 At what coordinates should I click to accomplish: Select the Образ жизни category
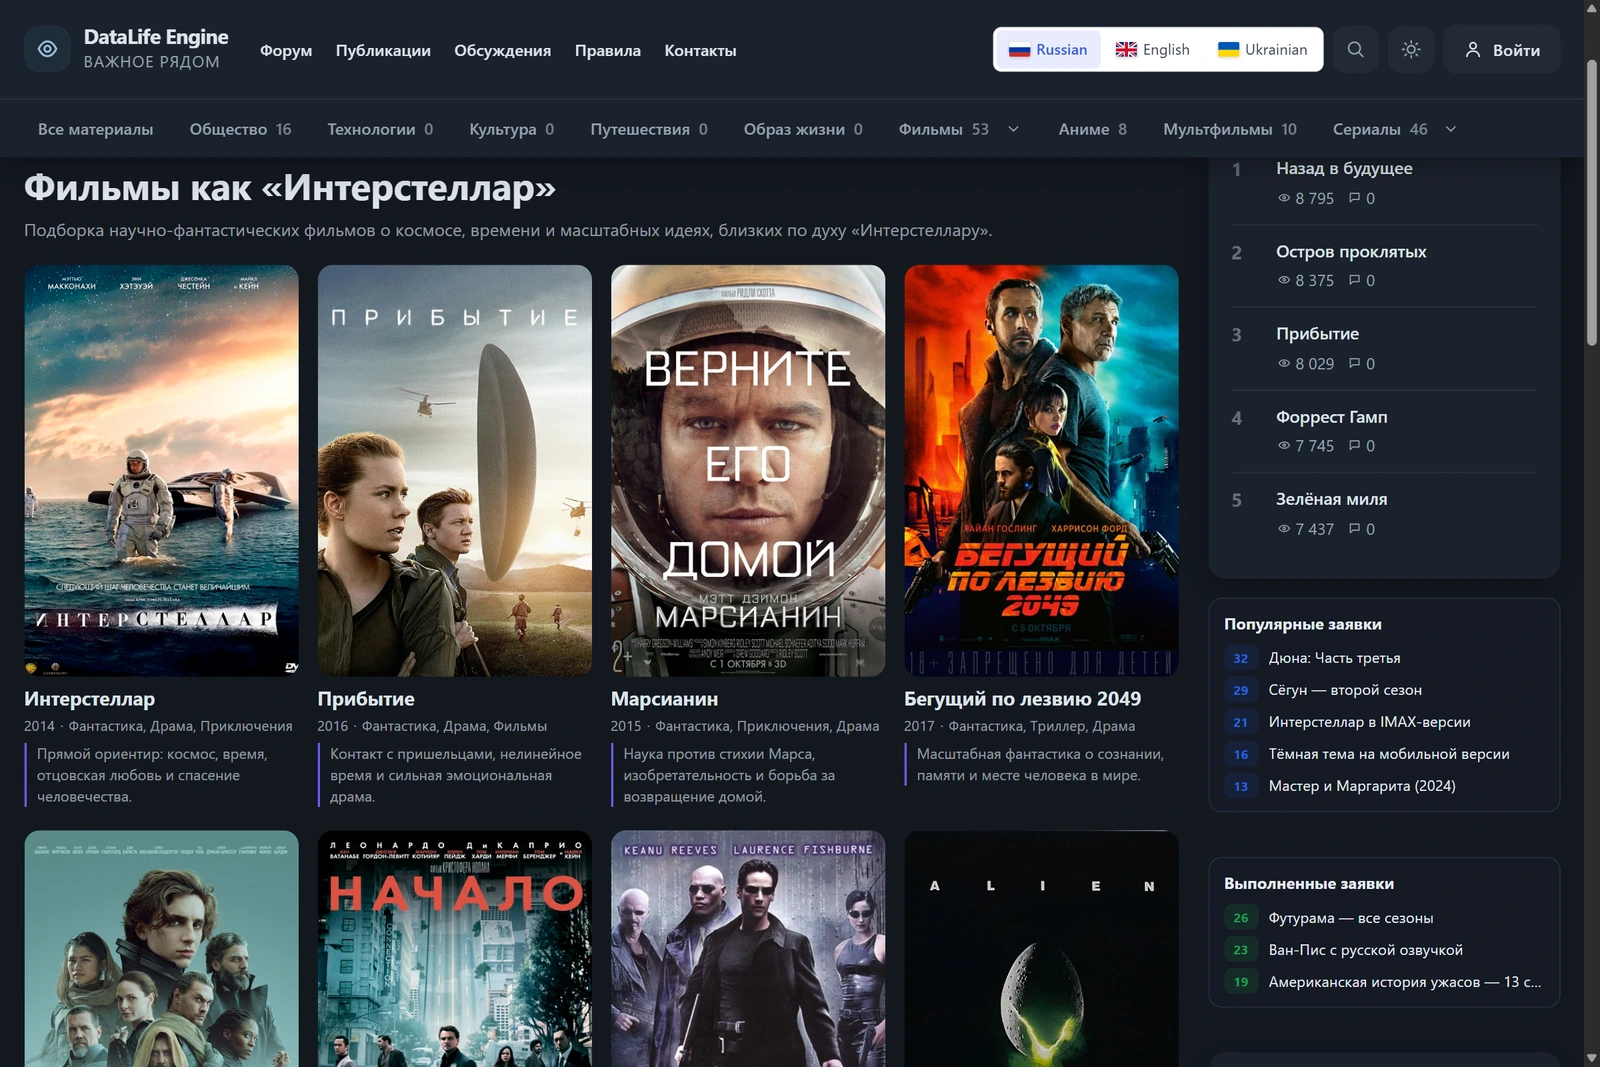[x=803, y=129]
